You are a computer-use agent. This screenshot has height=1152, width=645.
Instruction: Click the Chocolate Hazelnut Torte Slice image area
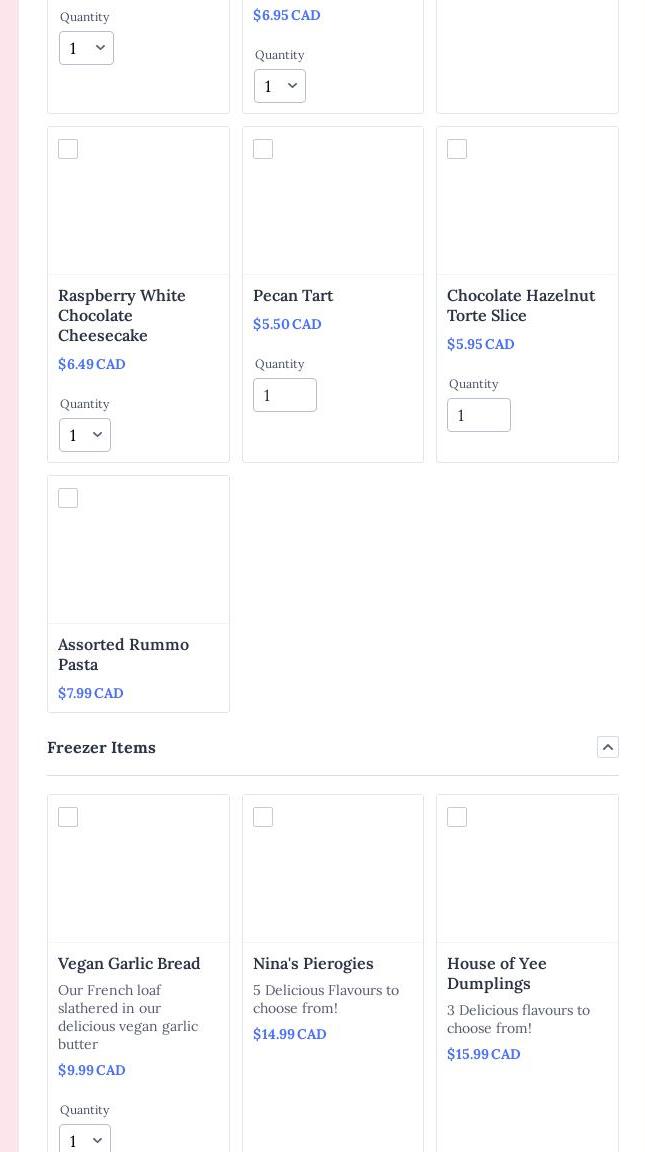pos(527,212)
